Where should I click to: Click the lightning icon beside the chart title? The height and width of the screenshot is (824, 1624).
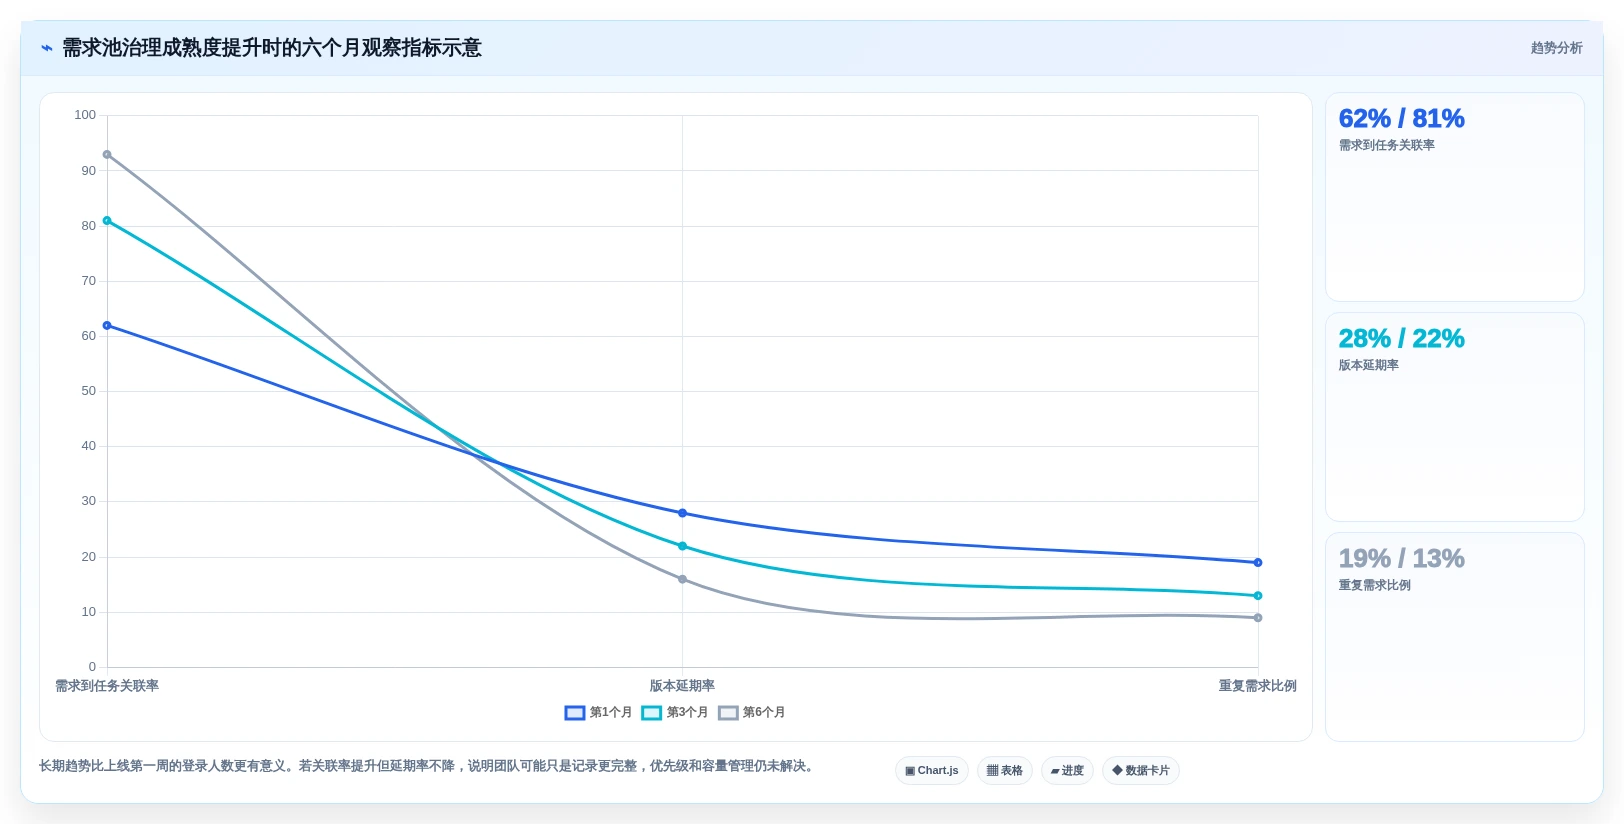click(x=46, y=48)
